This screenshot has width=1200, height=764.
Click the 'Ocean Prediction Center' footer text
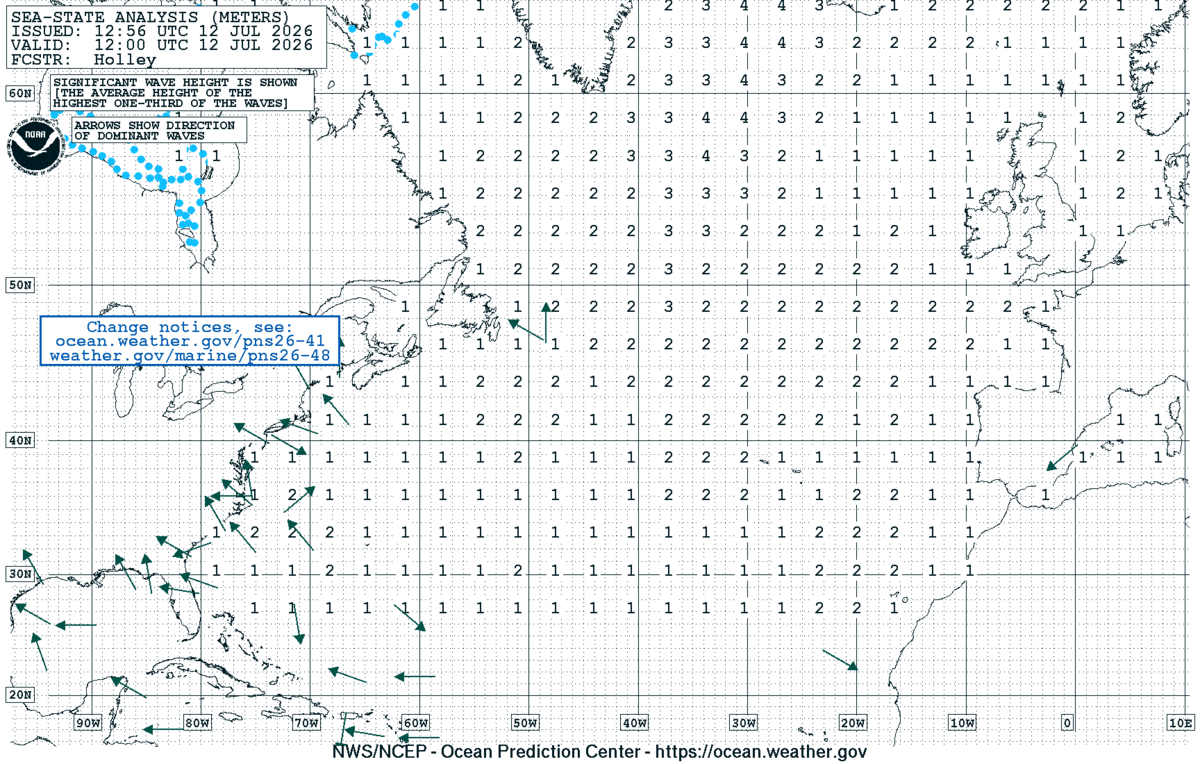coord(539,752)
